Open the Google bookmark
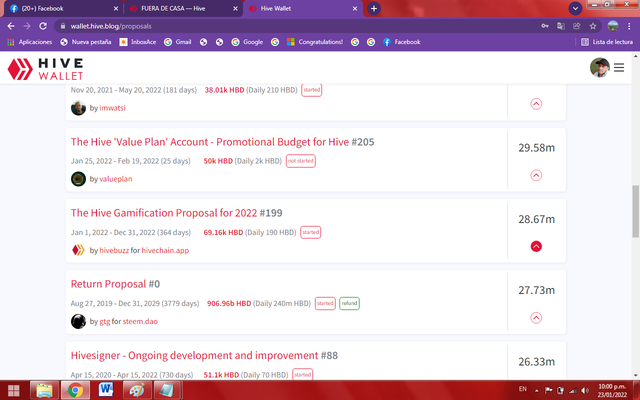Screen dimensions: 640x400 [x=247, y=42]
